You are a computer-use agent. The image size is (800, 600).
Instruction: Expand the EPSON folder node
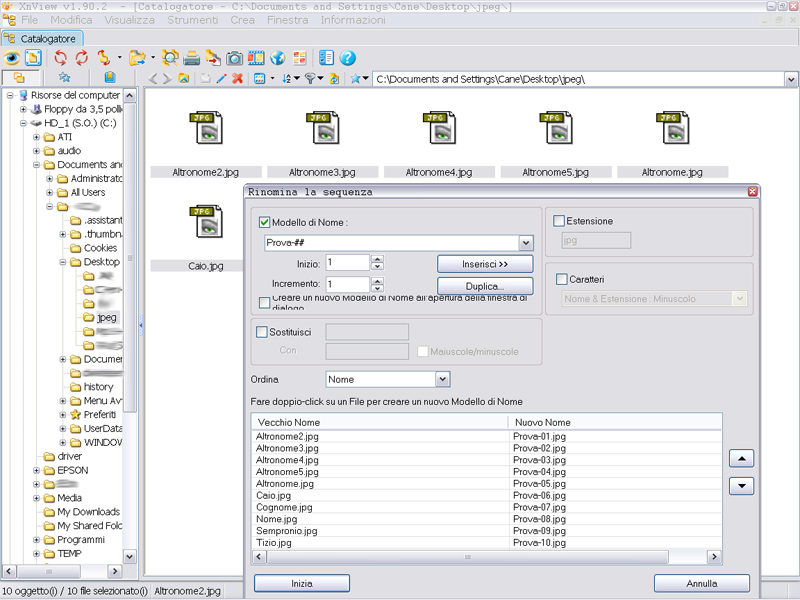click(x=36, y=470)
